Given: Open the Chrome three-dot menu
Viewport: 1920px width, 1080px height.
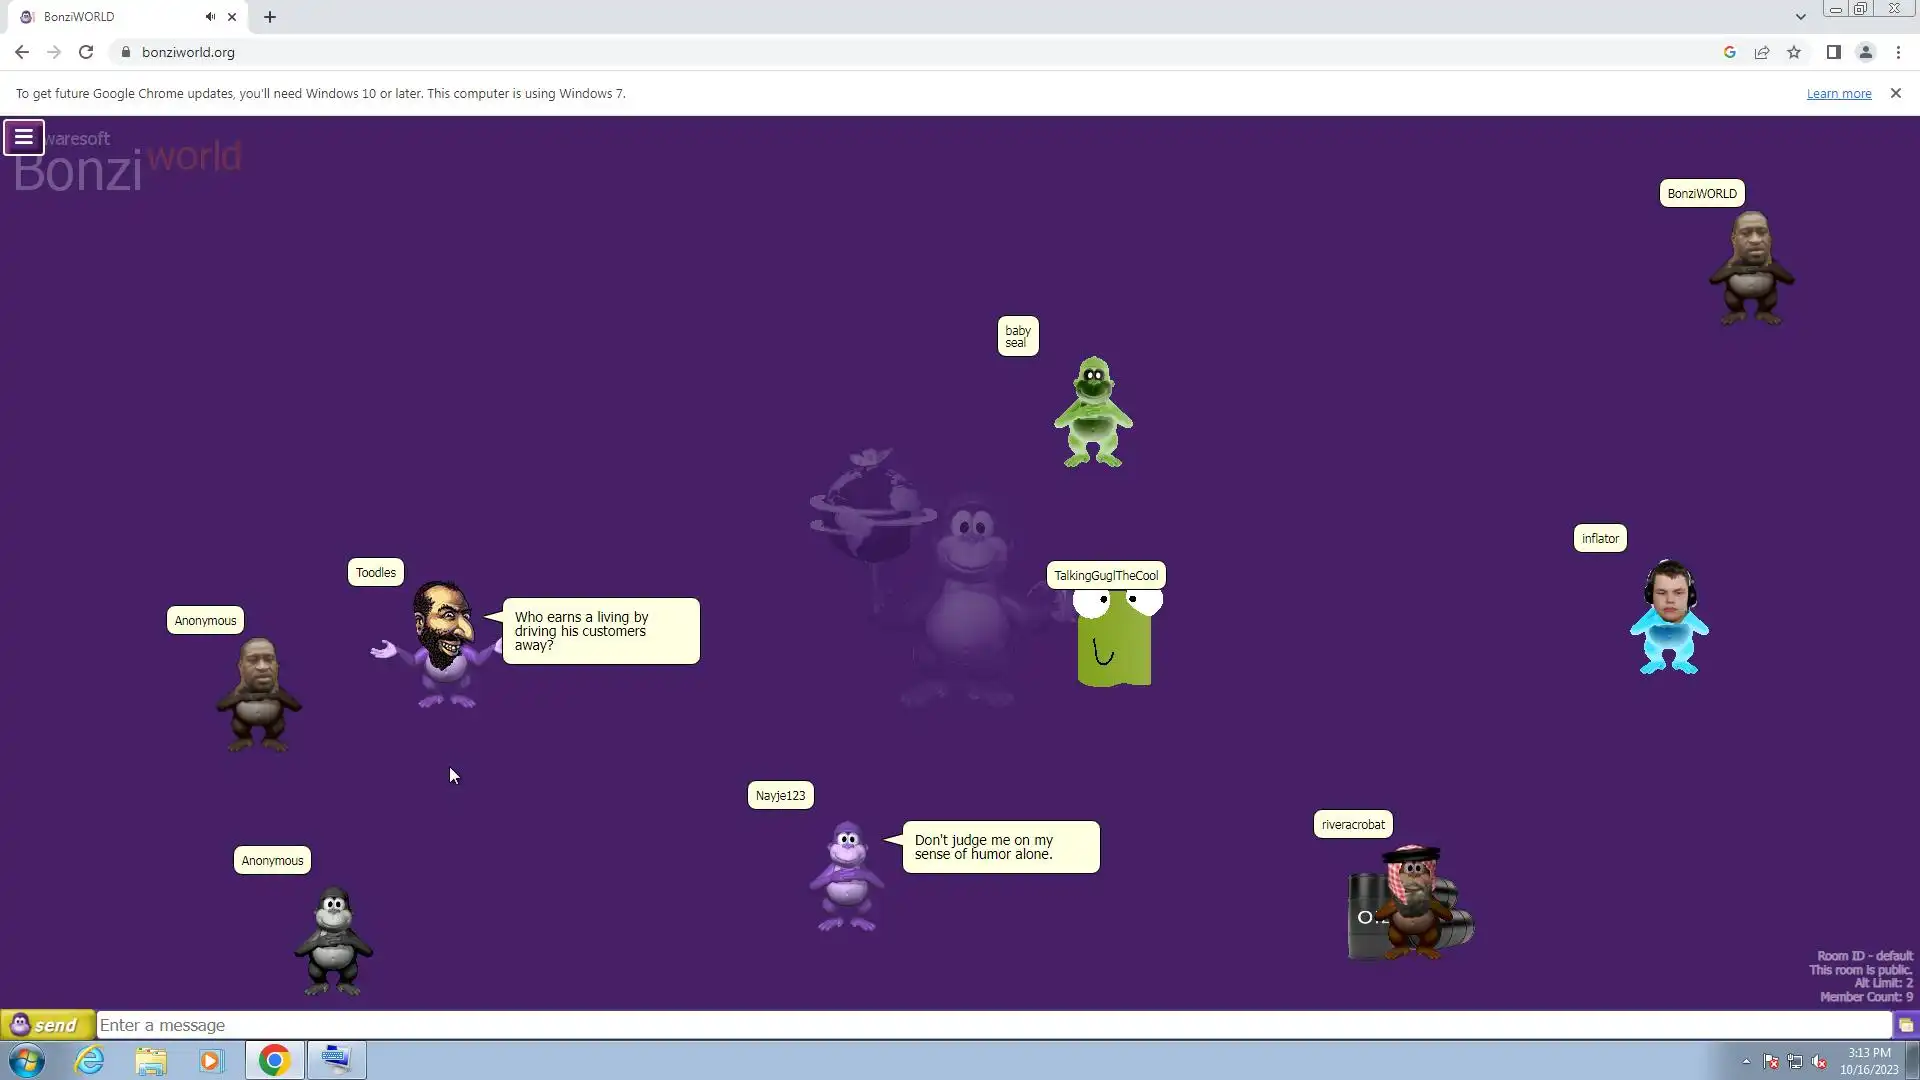Looking at the screenshot, I should 1898,52.
